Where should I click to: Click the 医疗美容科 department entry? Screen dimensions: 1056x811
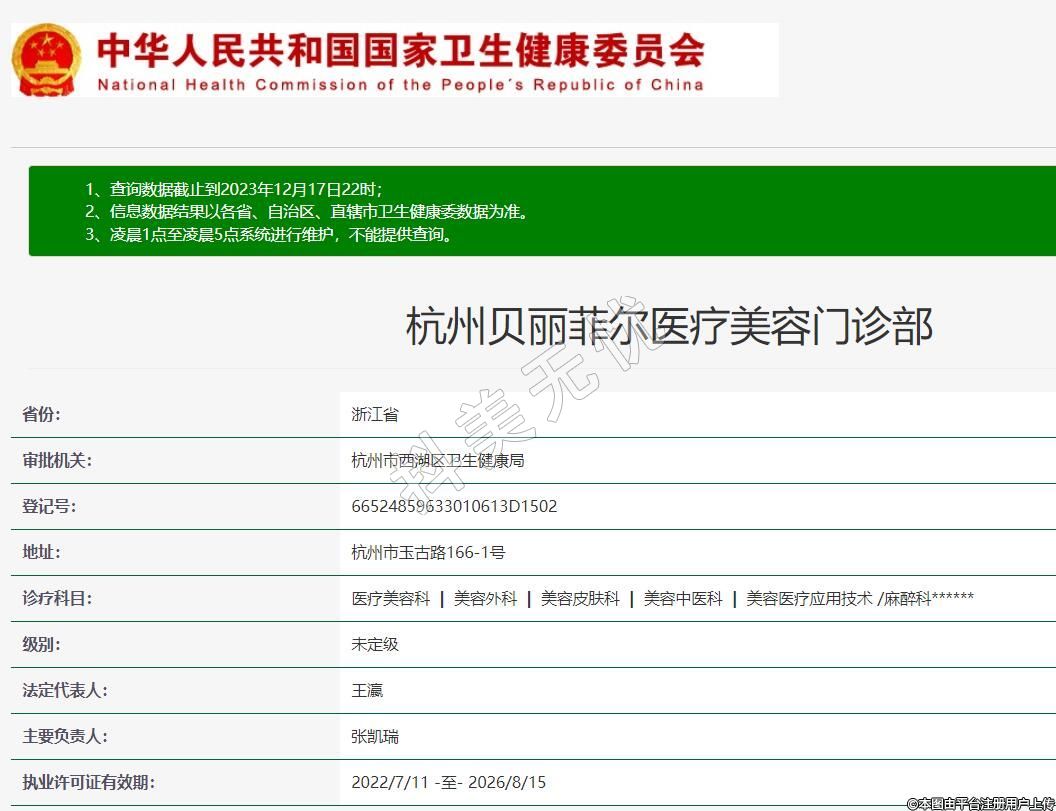tap(391, 598)
